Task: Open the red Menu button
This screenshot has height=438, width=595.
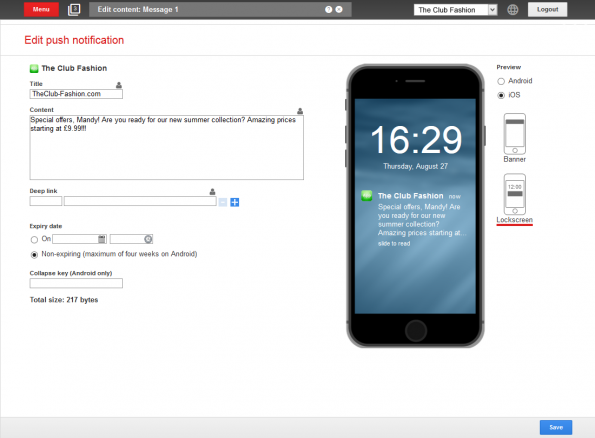Action: tap(41, 9)
